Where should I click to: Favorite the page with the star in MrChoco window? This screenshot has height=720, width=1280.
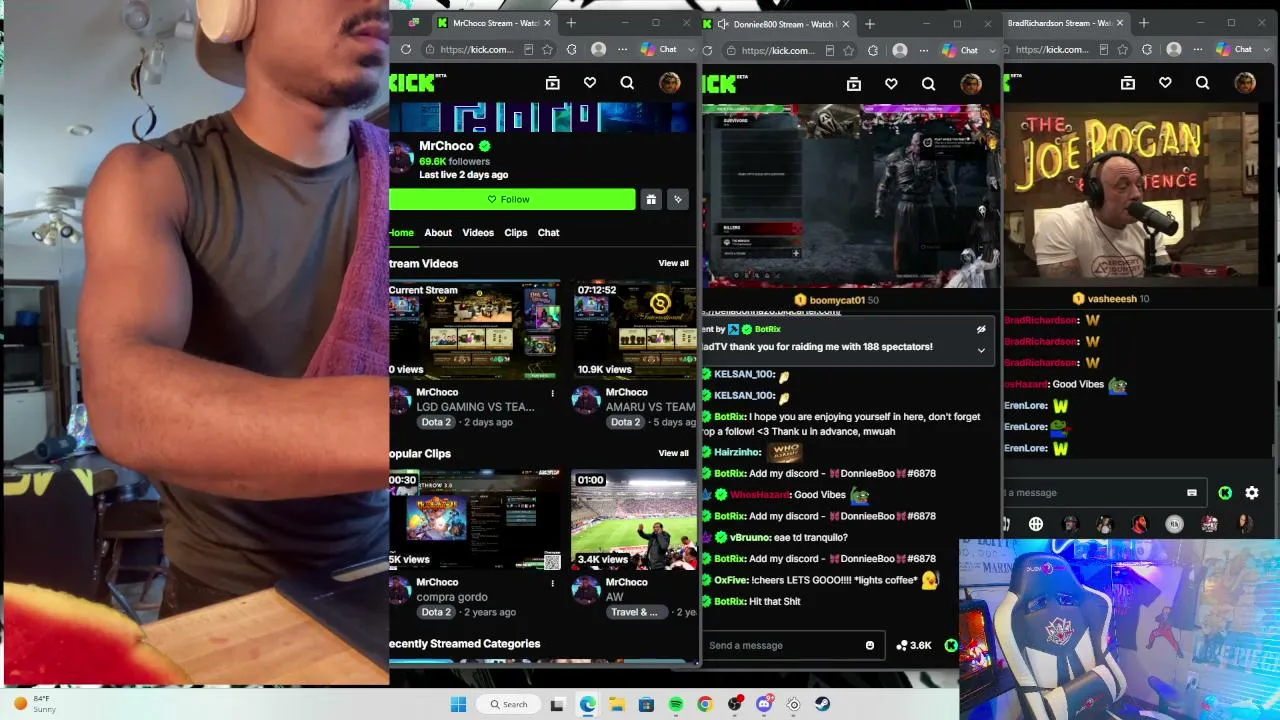pos(548,49)
